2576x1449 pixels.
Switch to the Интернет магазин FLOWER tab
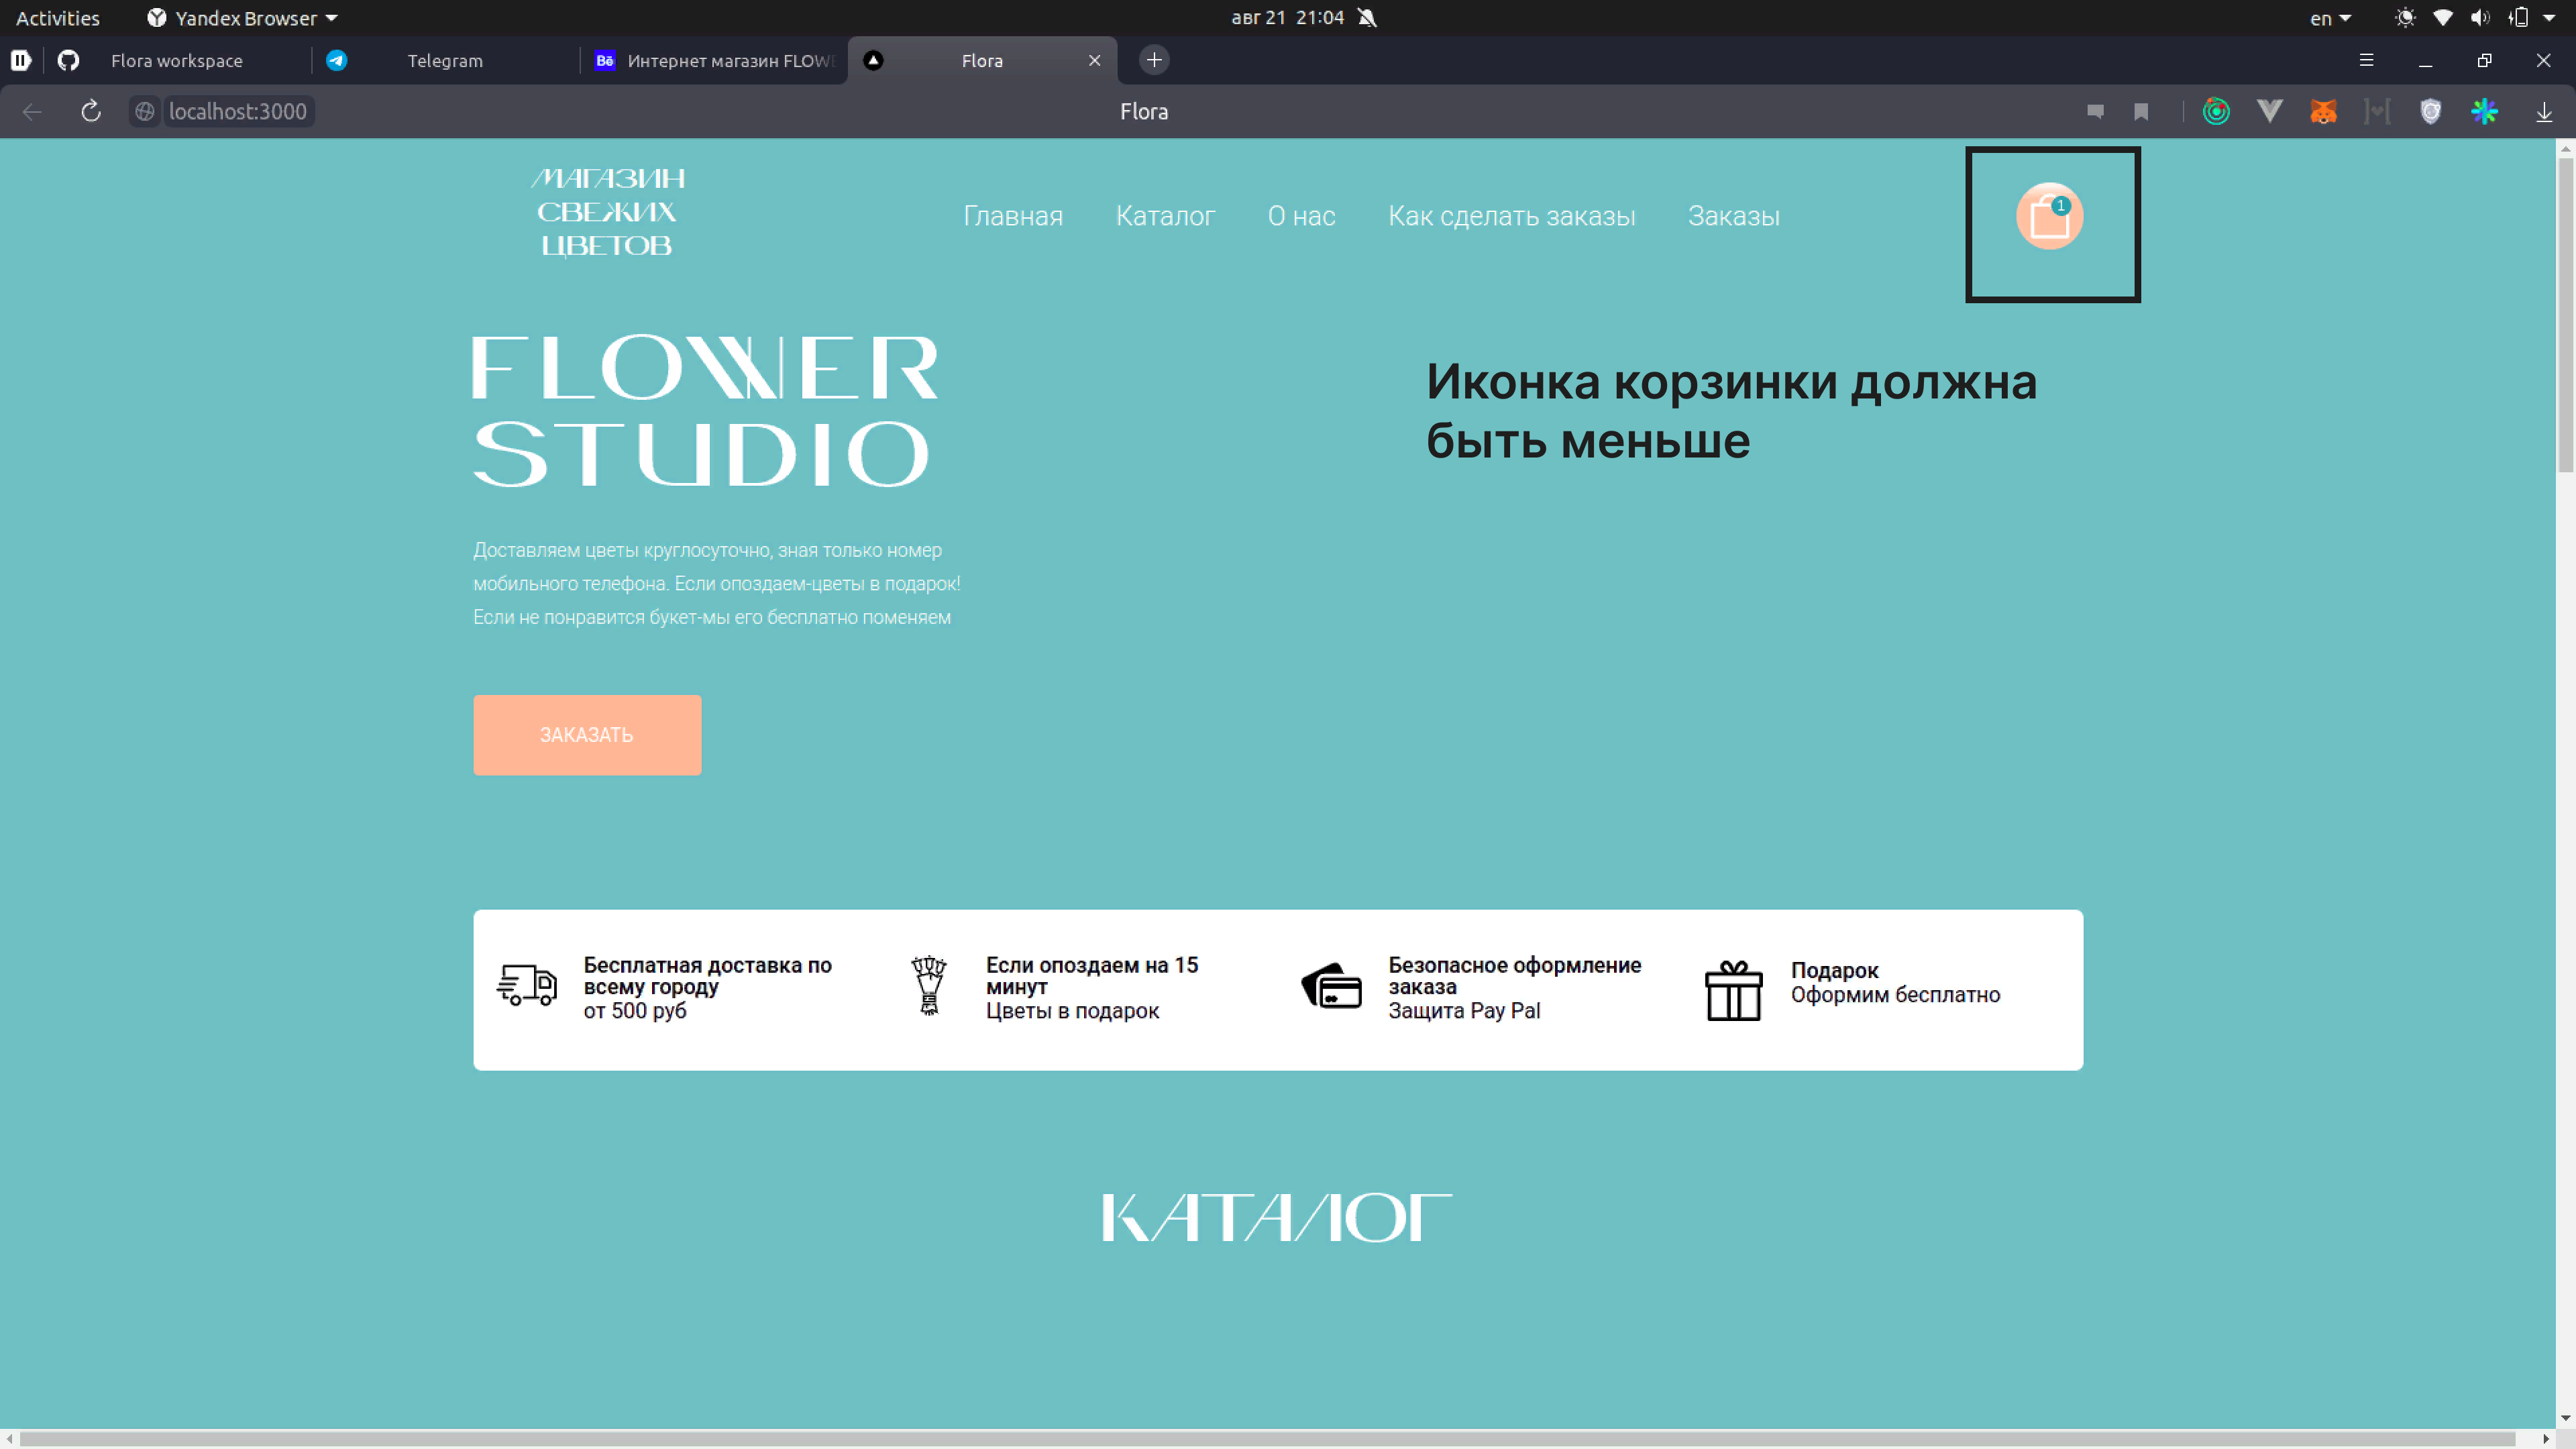[x=715, y=60]
